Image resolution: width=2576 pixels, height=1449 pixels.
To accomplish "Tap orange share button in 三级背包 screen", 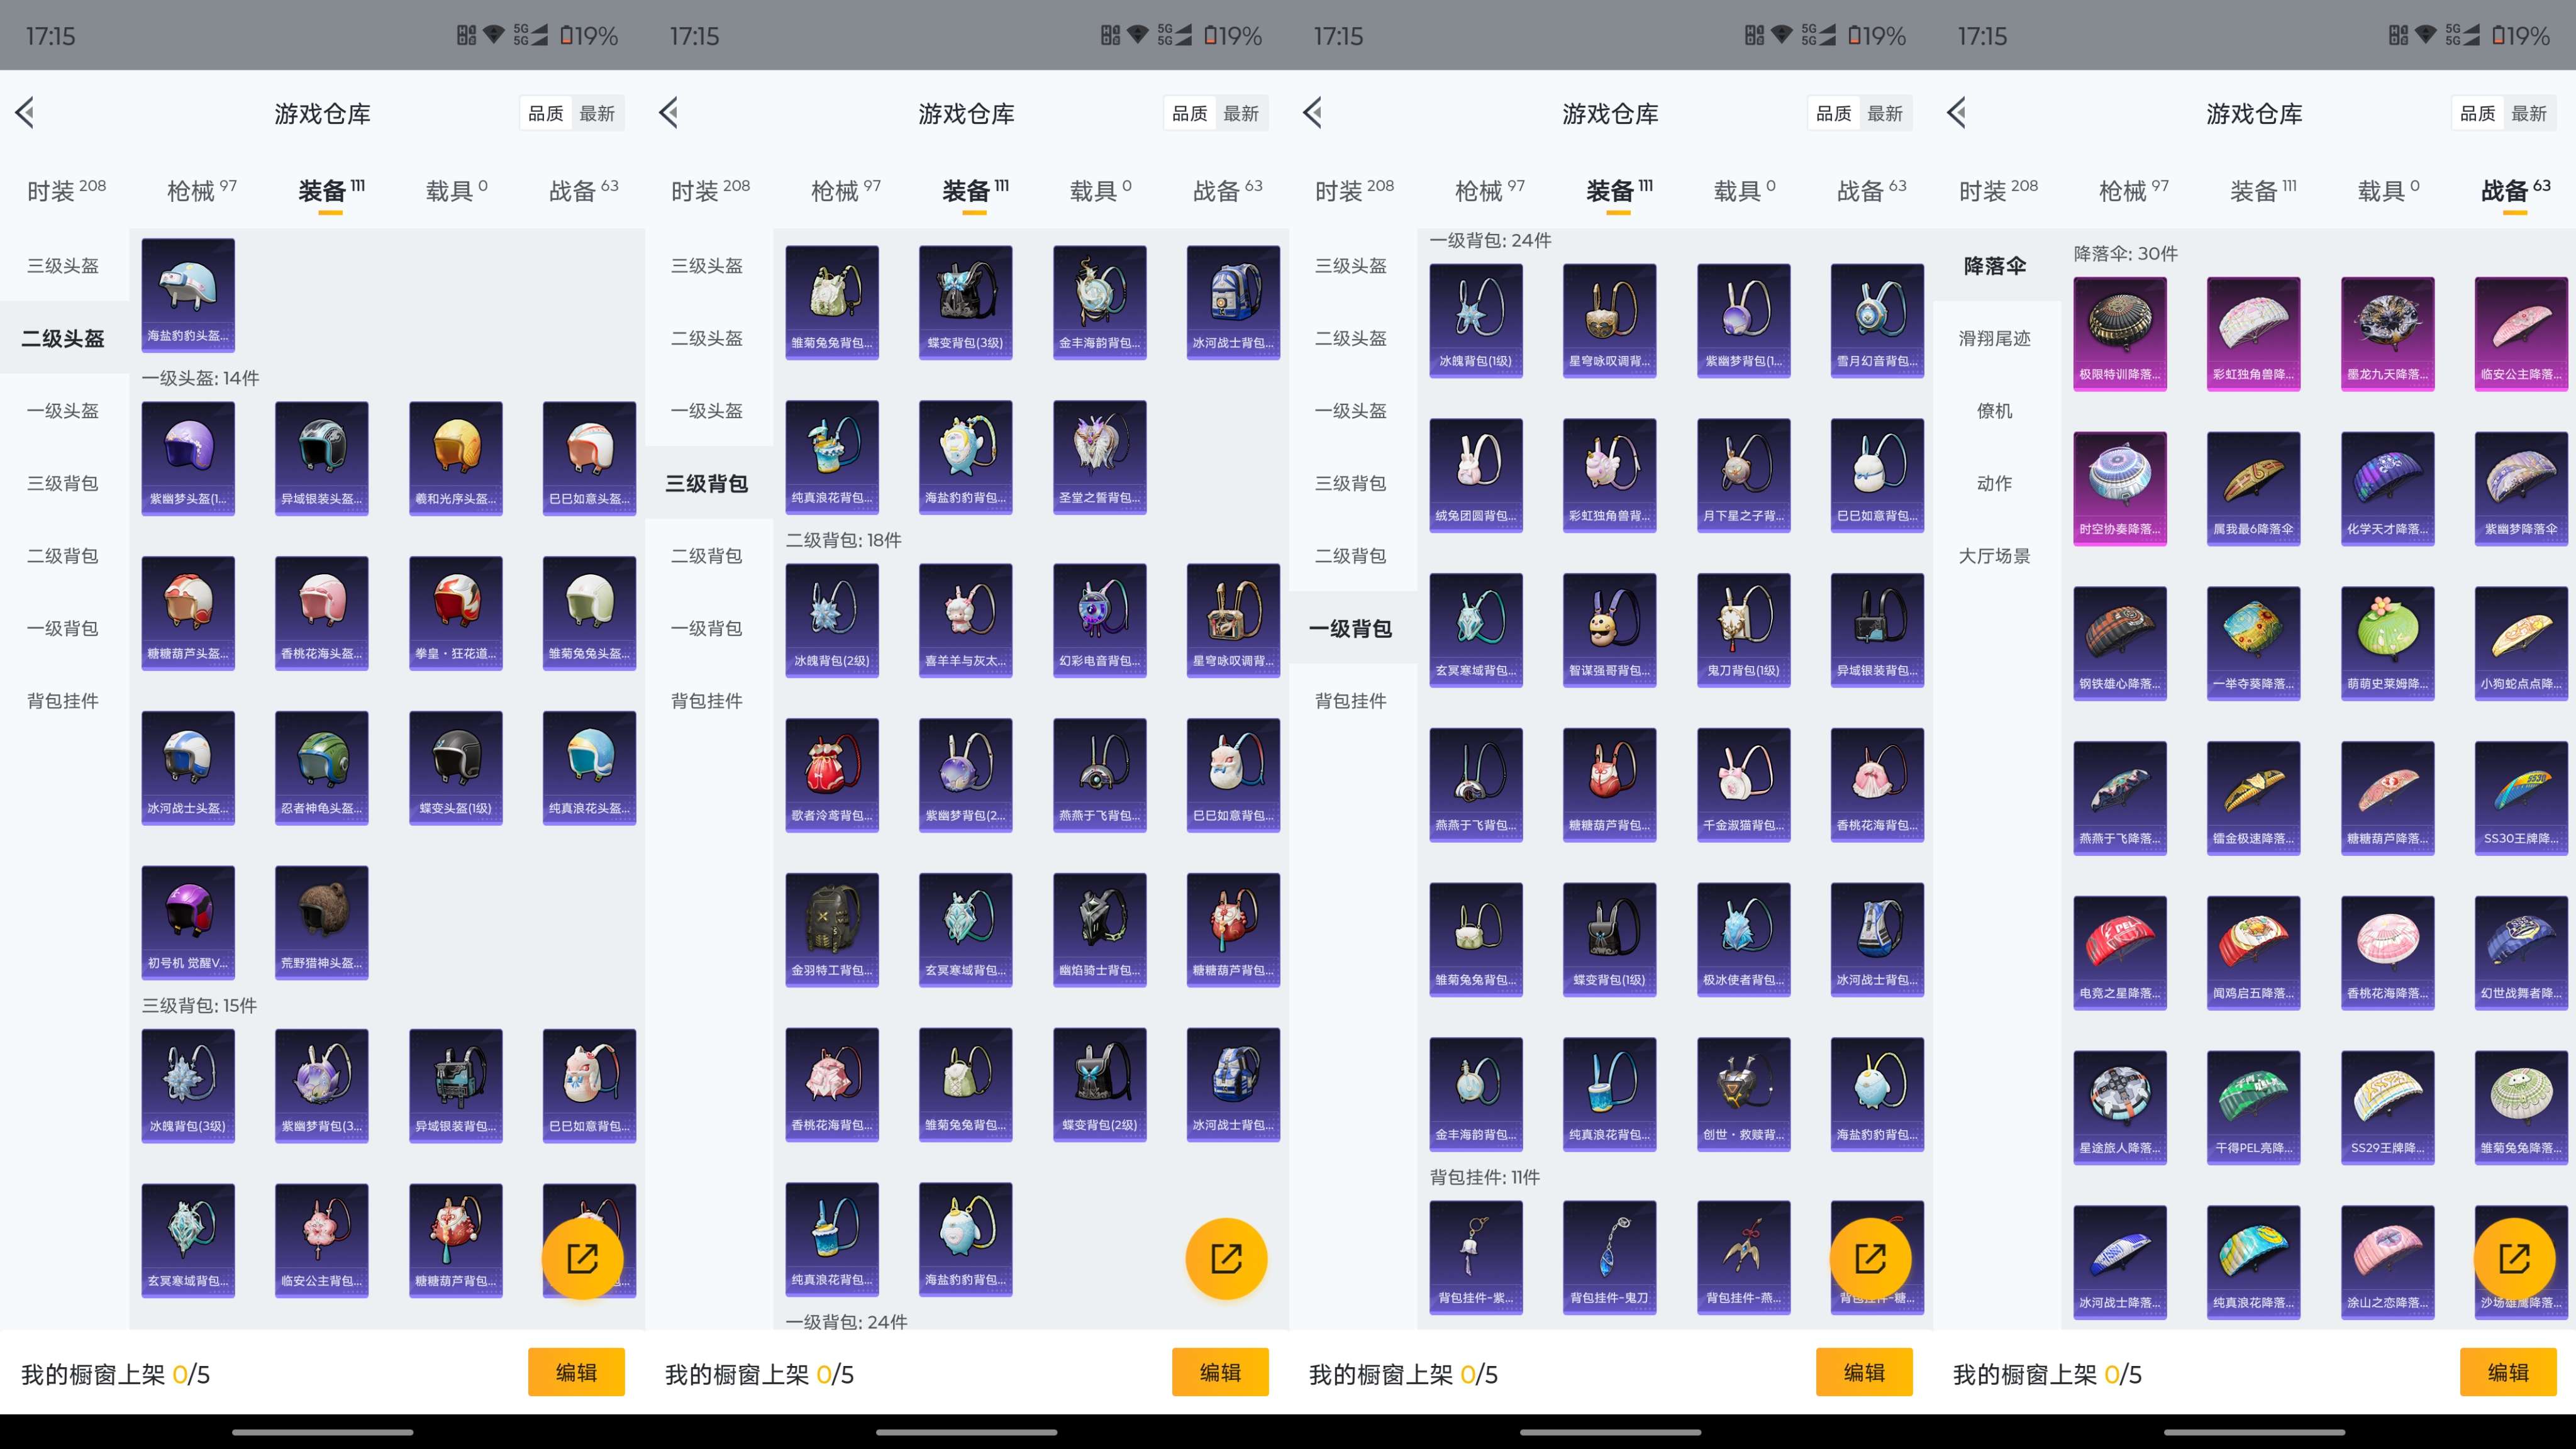I will click(x=1226, y=1258).
